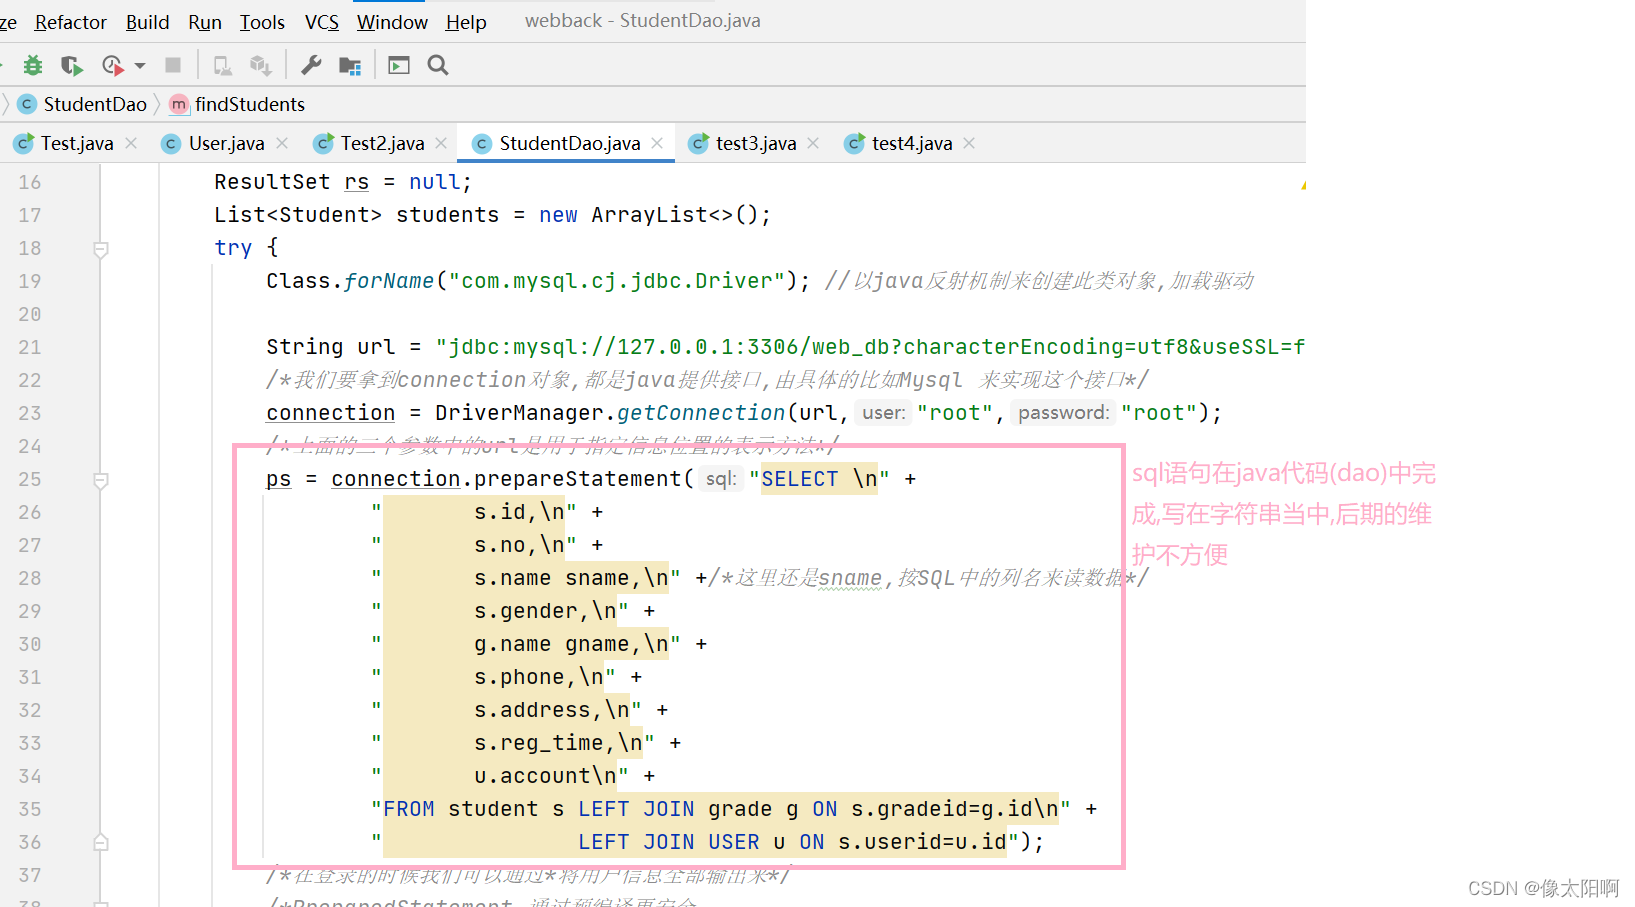
Task: Click the yellow warning stripe marker
Action: [x=1303, y=185]
